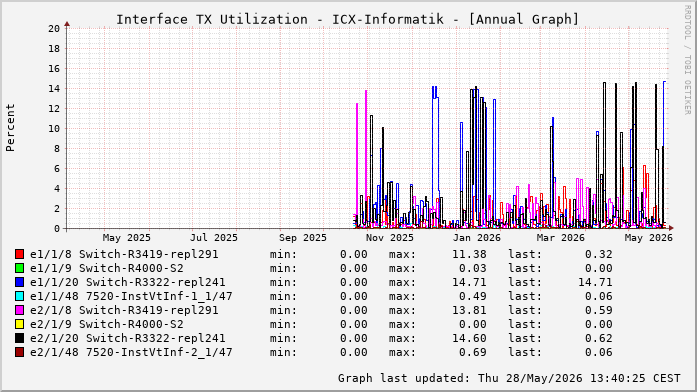Click the last value 0.32

pyautogui.click(x=599, y=254)
